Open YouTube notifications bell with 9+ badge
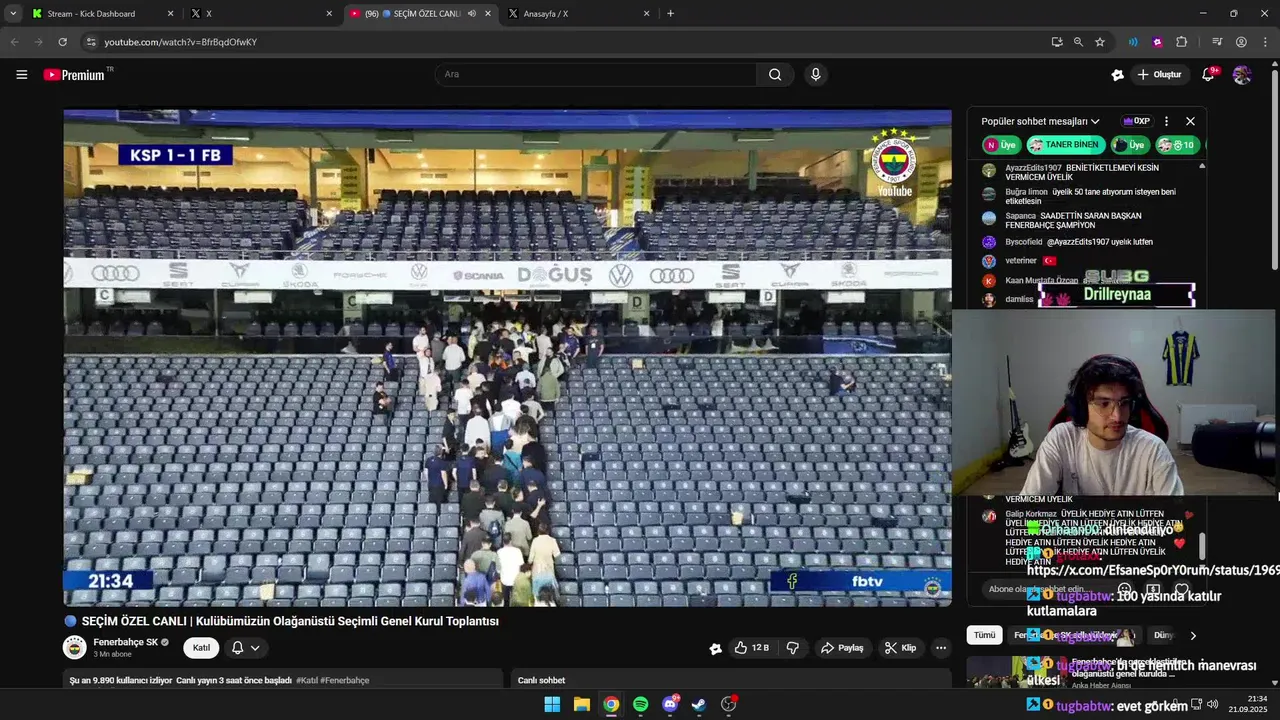 (1208, 74)
